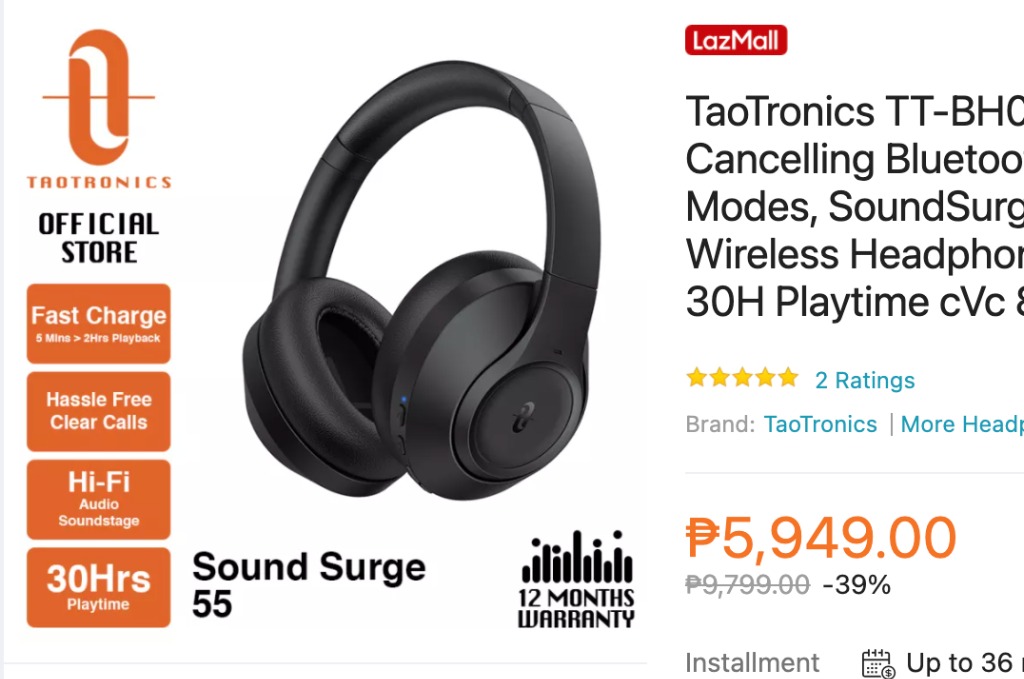Open the TaoTronics brand link
1024x679 pixels.
coord(820,424)
